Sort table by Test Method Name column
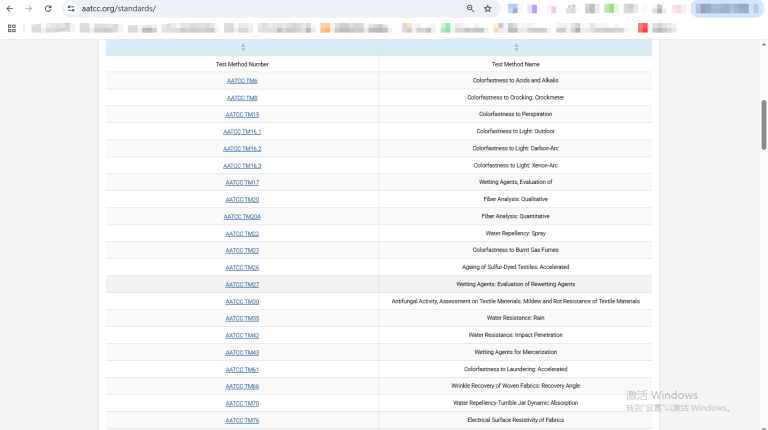Viewport: 768px width, 430px height. [x=515, y=48]
